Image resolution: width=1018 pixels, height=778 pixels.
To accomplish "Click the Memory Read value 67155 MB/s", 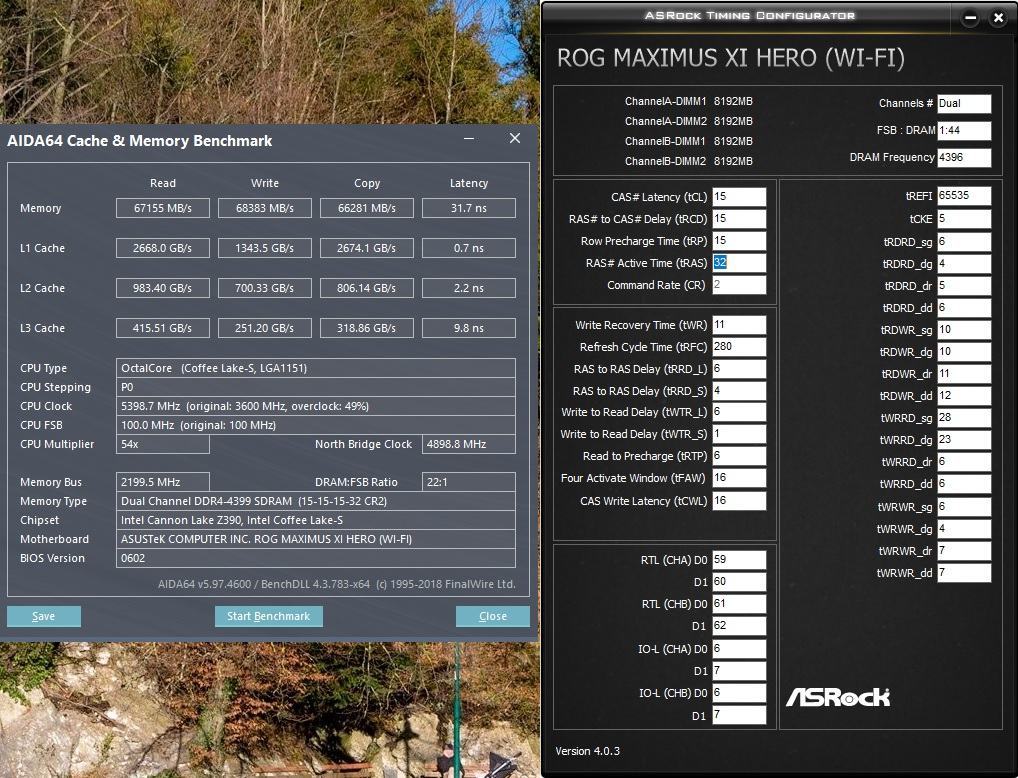I will [x=163, y=208].
